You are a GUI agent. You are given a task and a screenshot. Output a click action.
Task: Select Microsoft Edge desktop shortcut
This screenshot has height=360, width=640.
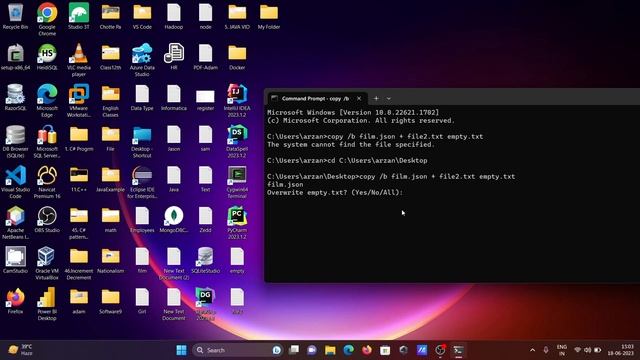(47, 101)
